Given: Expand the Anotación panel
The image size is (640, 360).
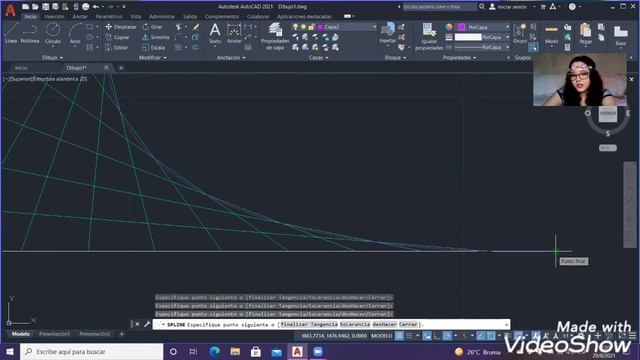Looking at the screenshot, I should click(x=231, y=58).
